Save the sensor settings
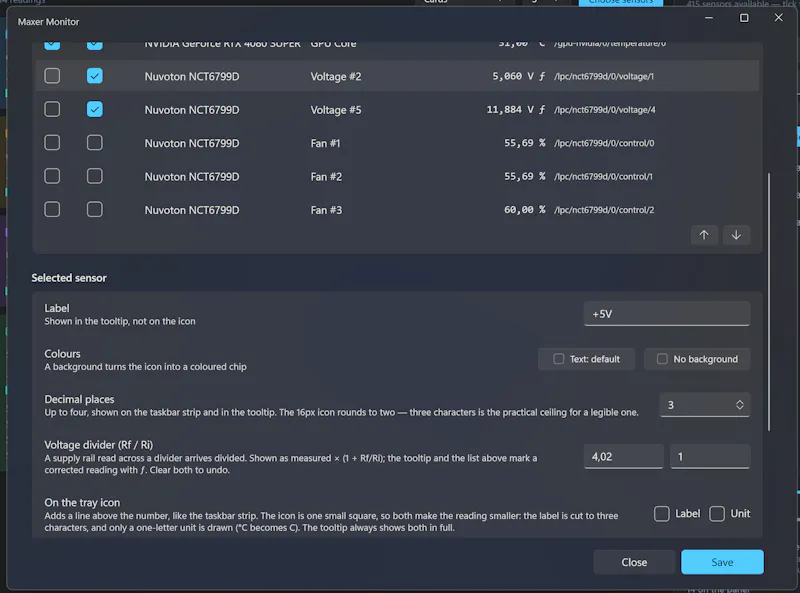800x593 pixels. [722, 562]
